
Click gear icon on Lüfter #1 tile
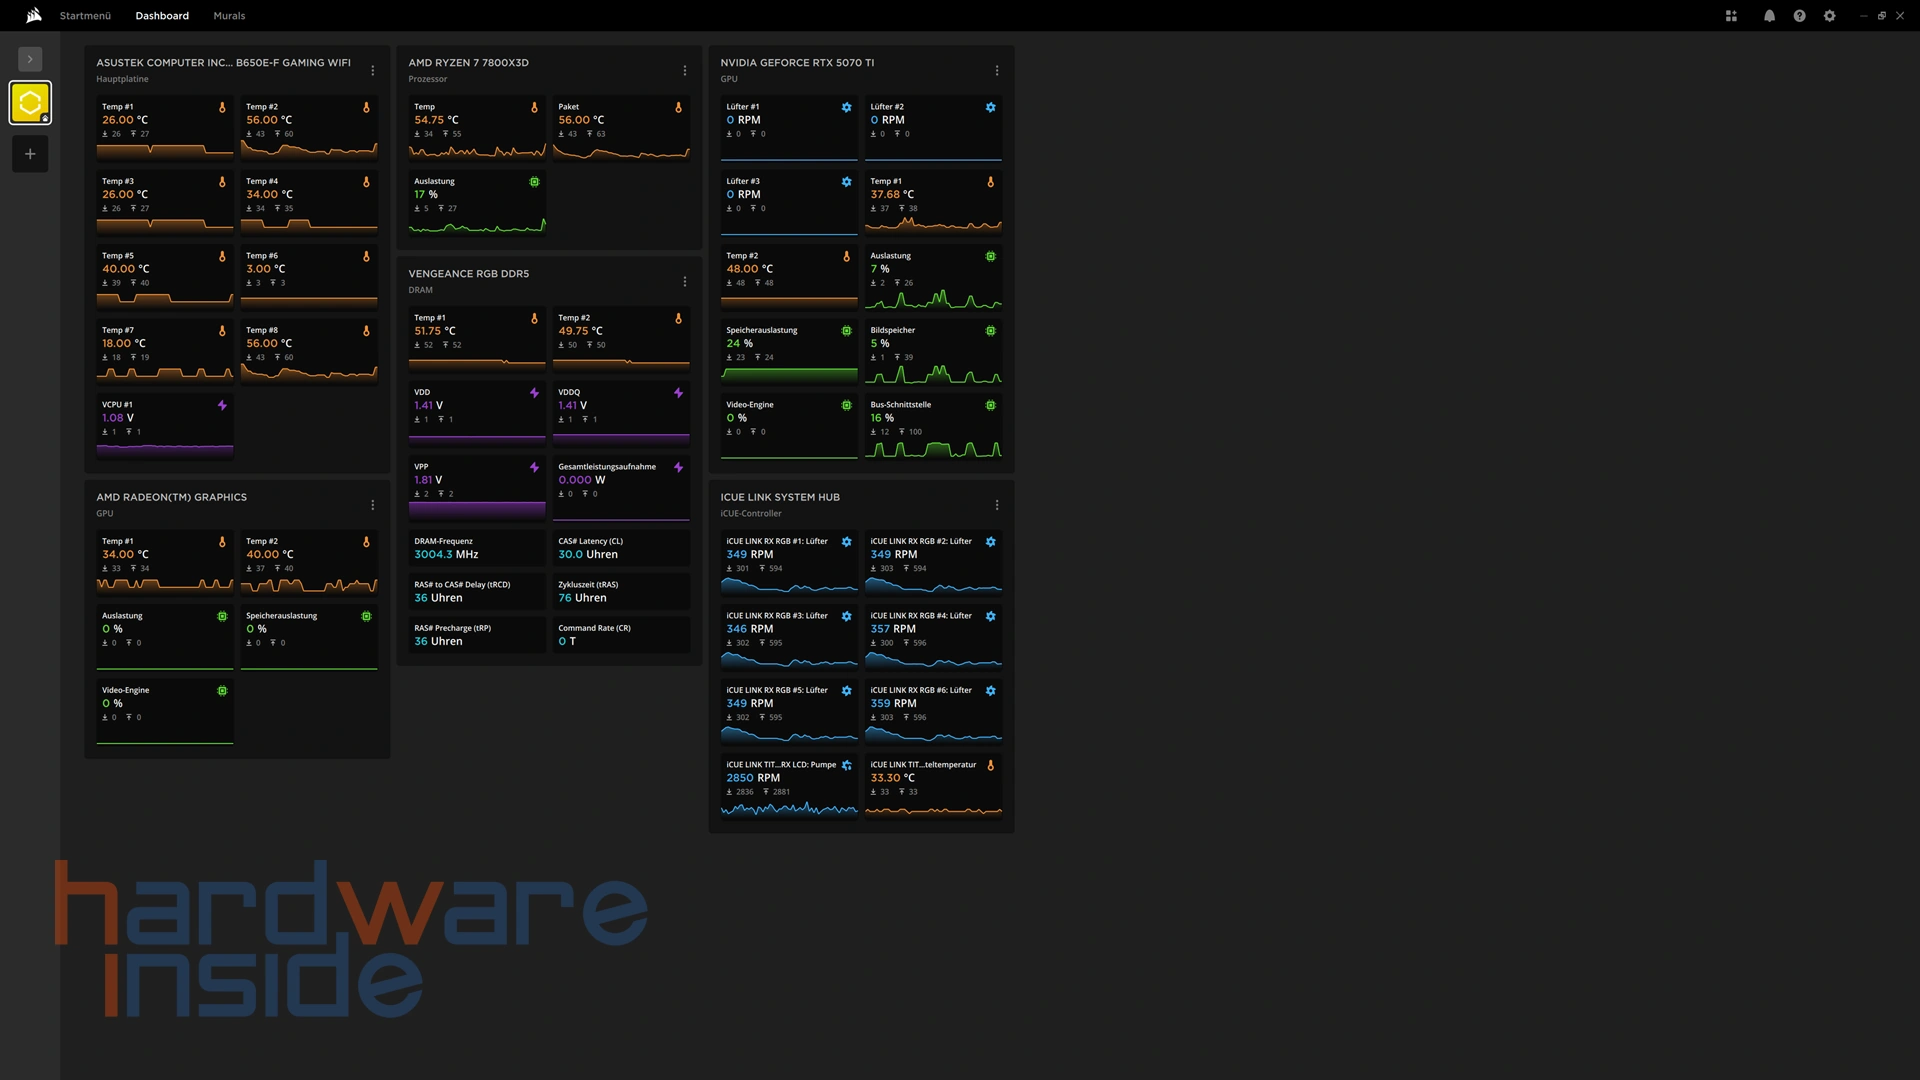[846, 107]
